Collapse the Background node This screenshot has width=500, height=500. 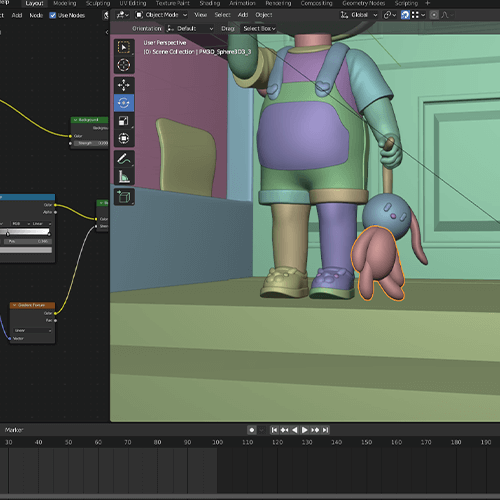75,120
